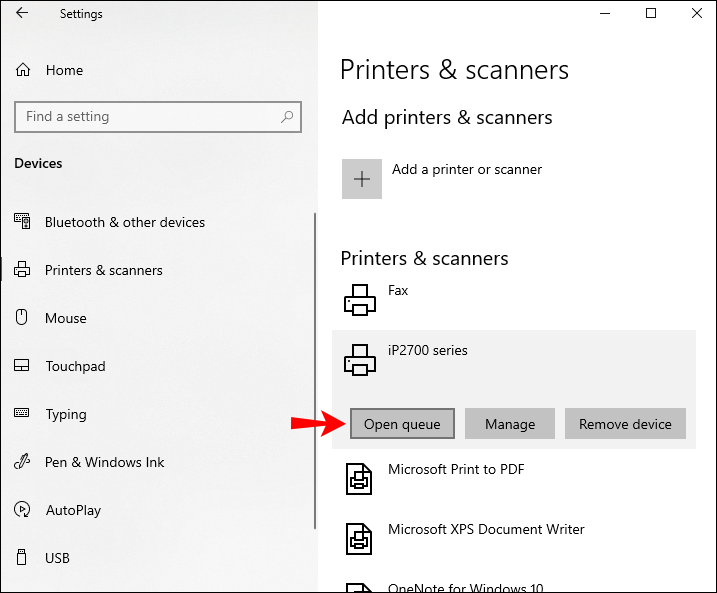Screen dimensions: 717x593
Task: Go to Home in Settings sidebar
Action: pos(64,70)
